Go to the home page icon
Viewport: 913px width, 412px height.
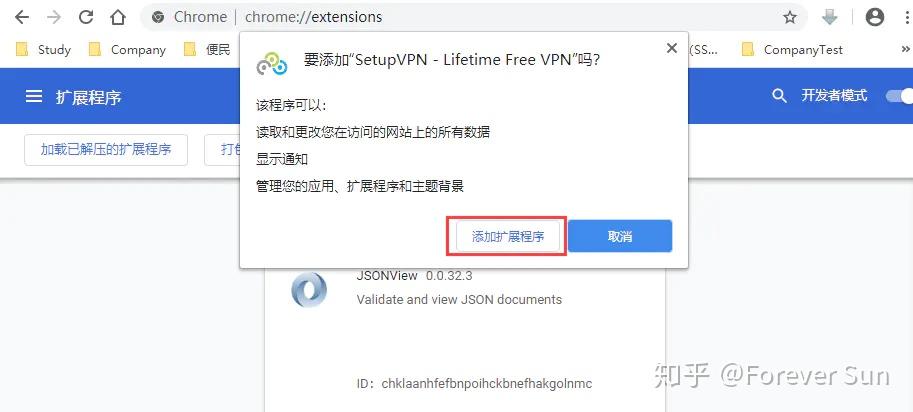click(x=118, y=17)
